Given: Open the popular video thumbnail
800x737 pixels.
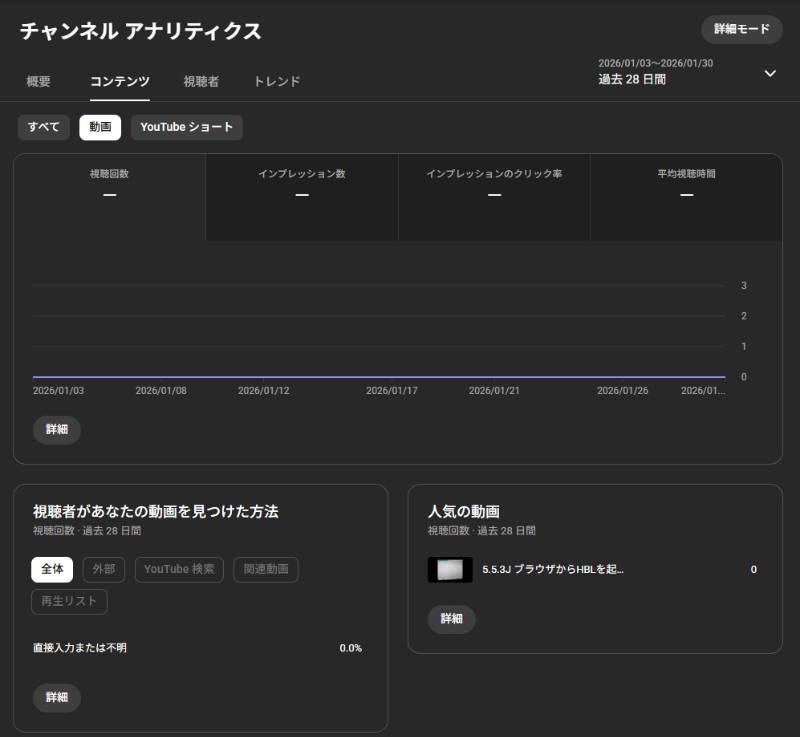Looking at the screenshot, I should pos(450,570).
